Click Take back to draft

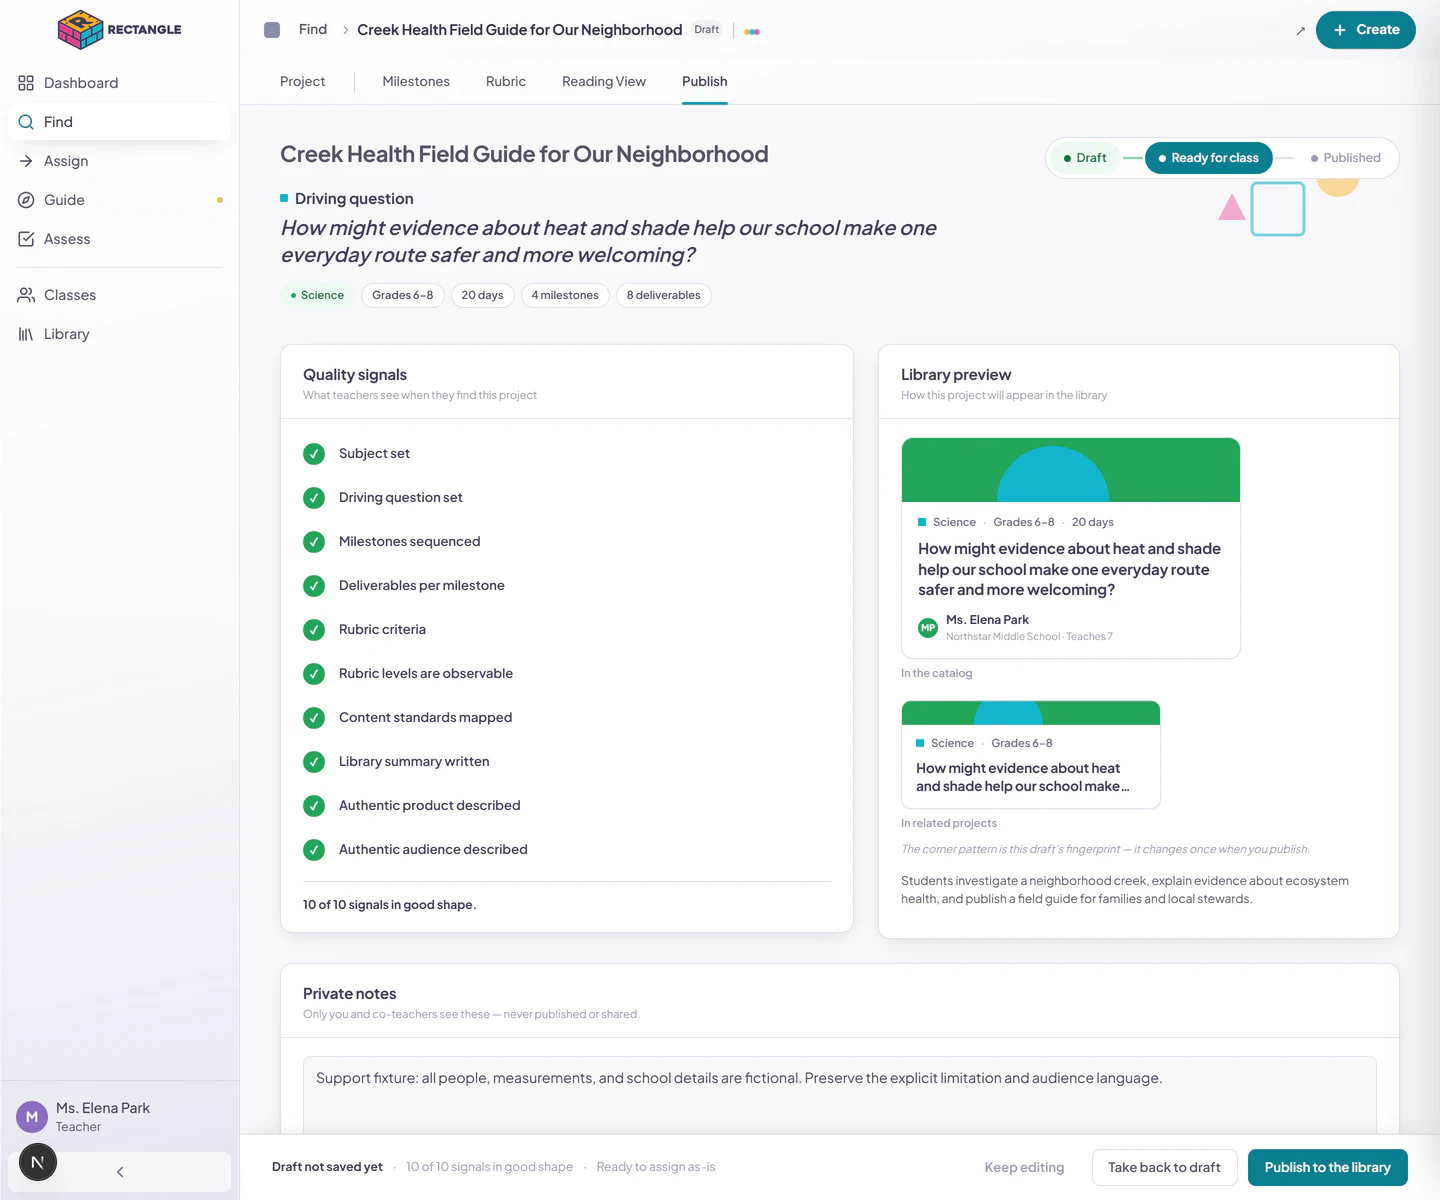click(x=1164, y=1168)
